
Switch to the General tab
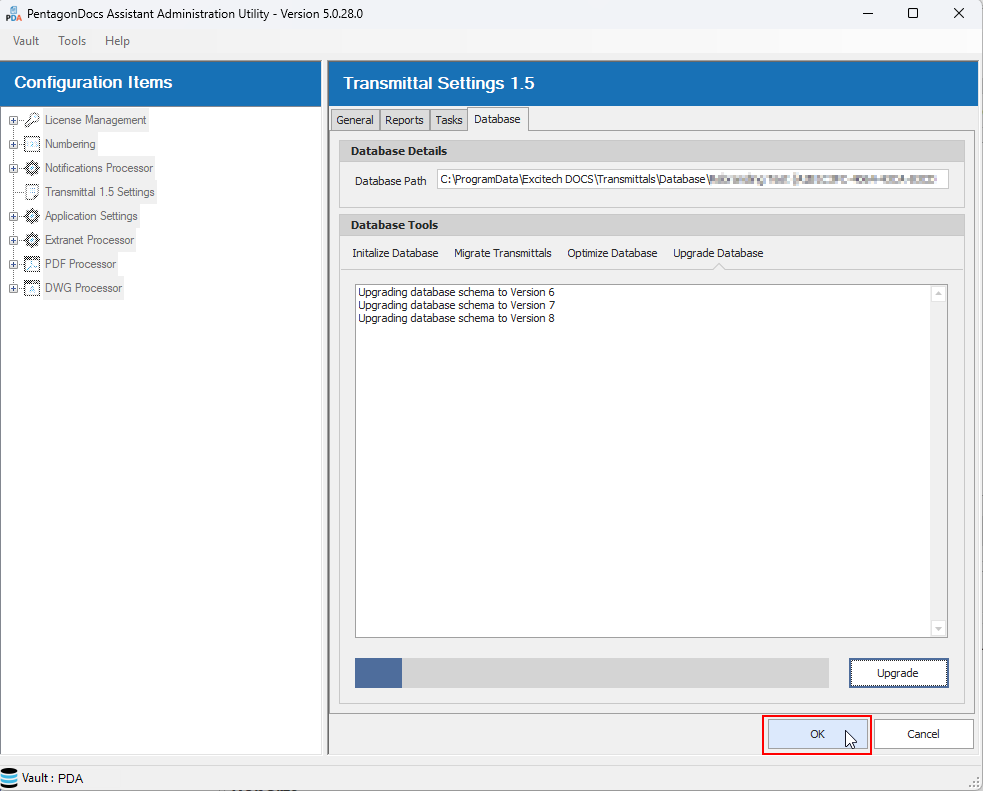click(x=354, y=120)
